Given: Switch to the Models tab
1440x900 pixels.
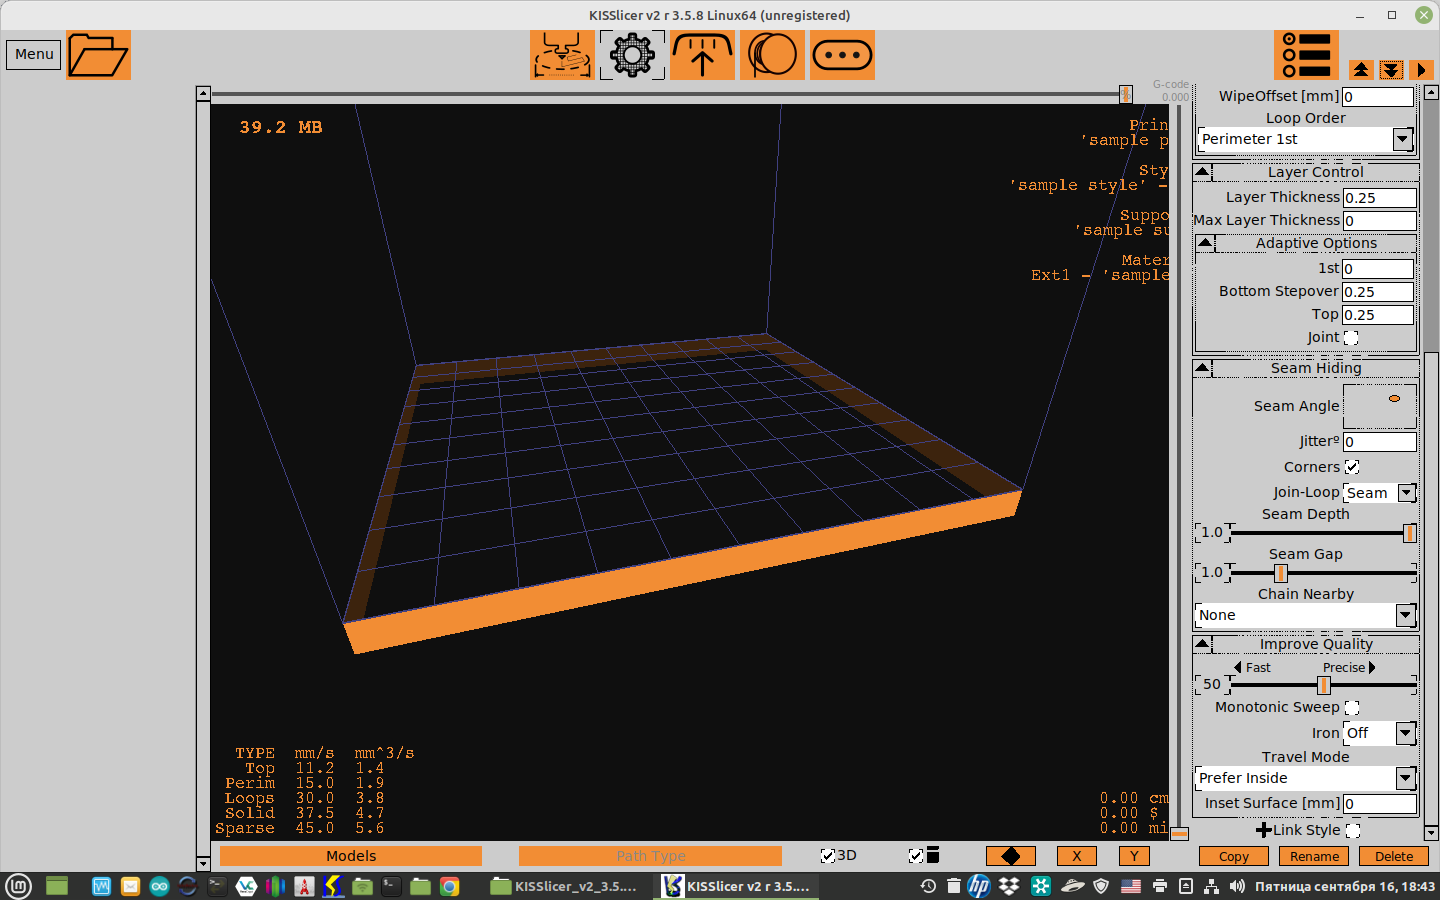Looking at the screenshot, I should click(x=351, y=856).
